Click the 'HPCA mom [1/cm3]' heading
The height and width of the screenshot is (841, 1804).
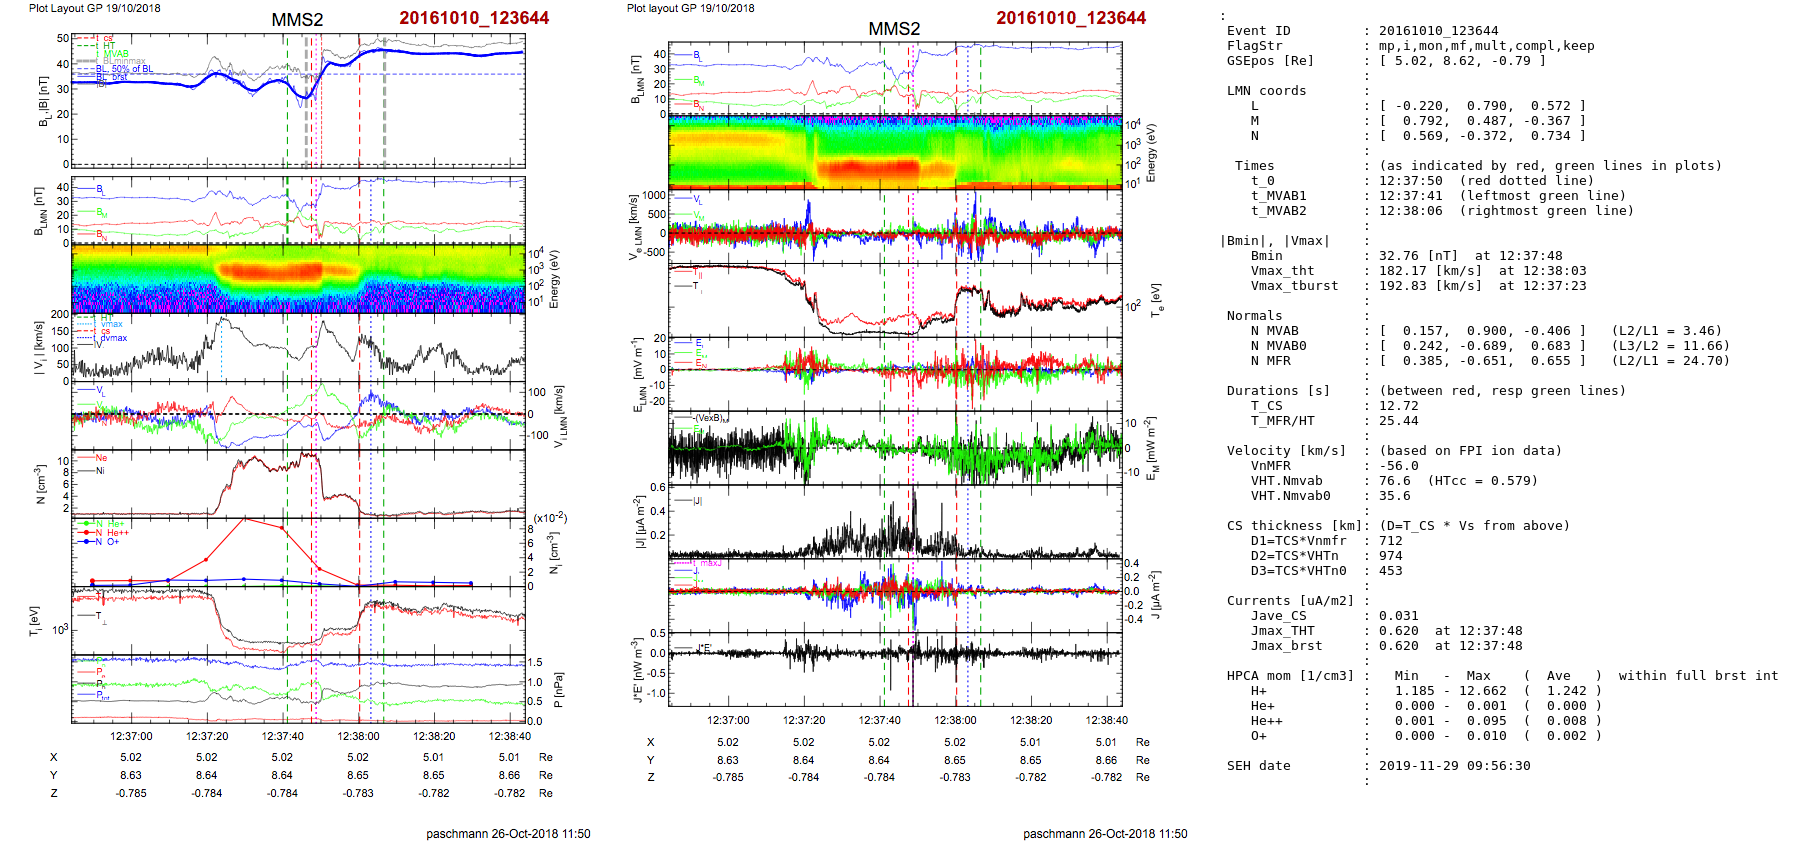coord(1290,676)
